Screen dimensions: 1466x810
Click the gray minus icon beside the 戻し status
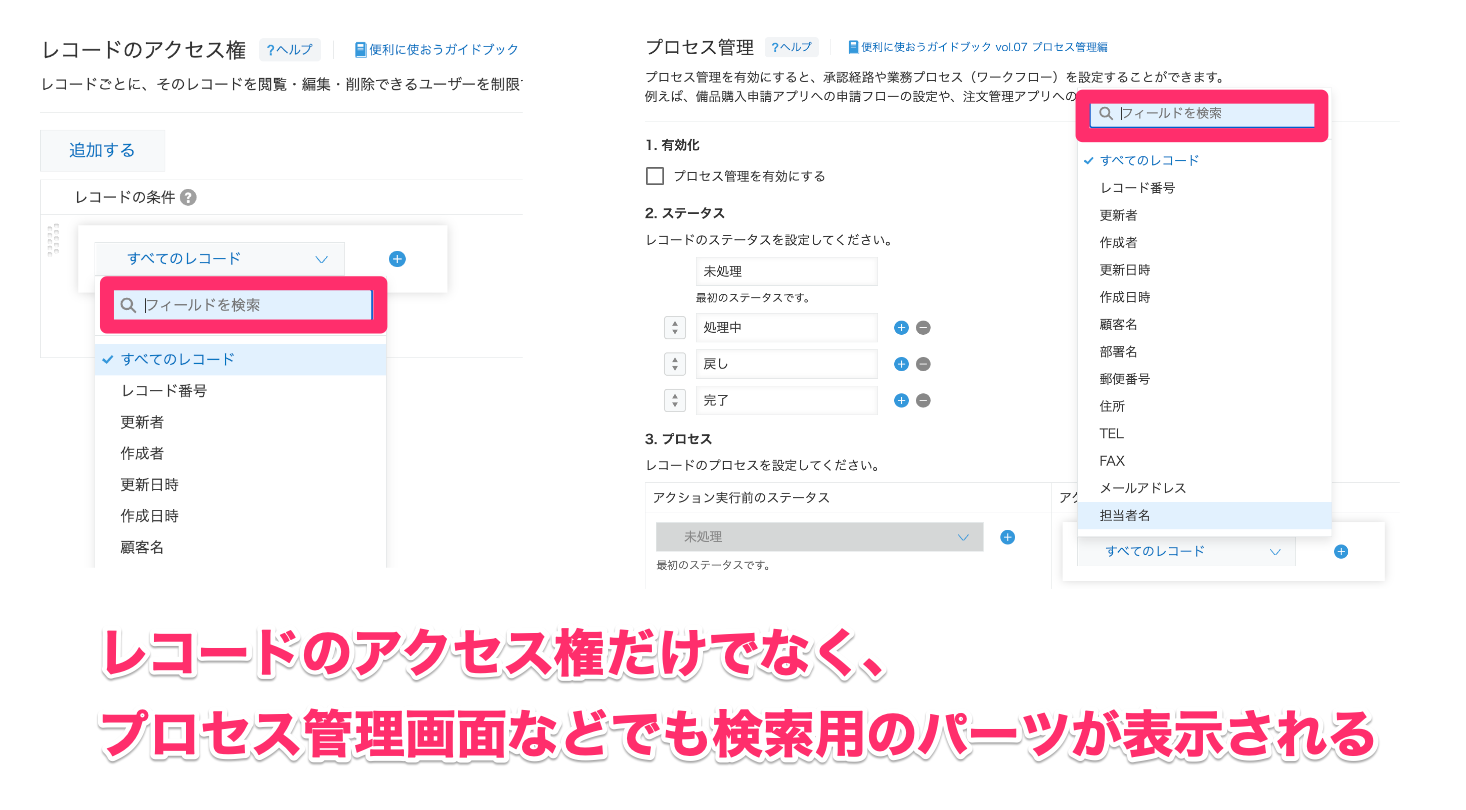pyautogui.click(x=922, y=363)
